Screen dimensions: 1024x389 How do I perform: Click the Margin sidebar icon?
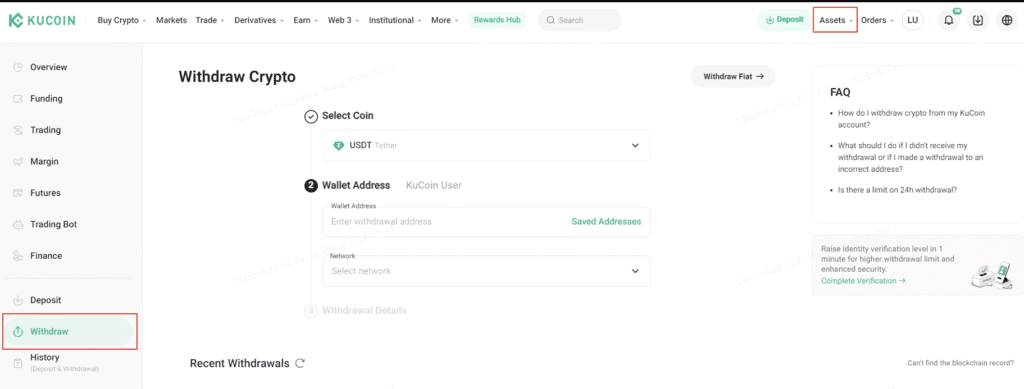[18, 161]
